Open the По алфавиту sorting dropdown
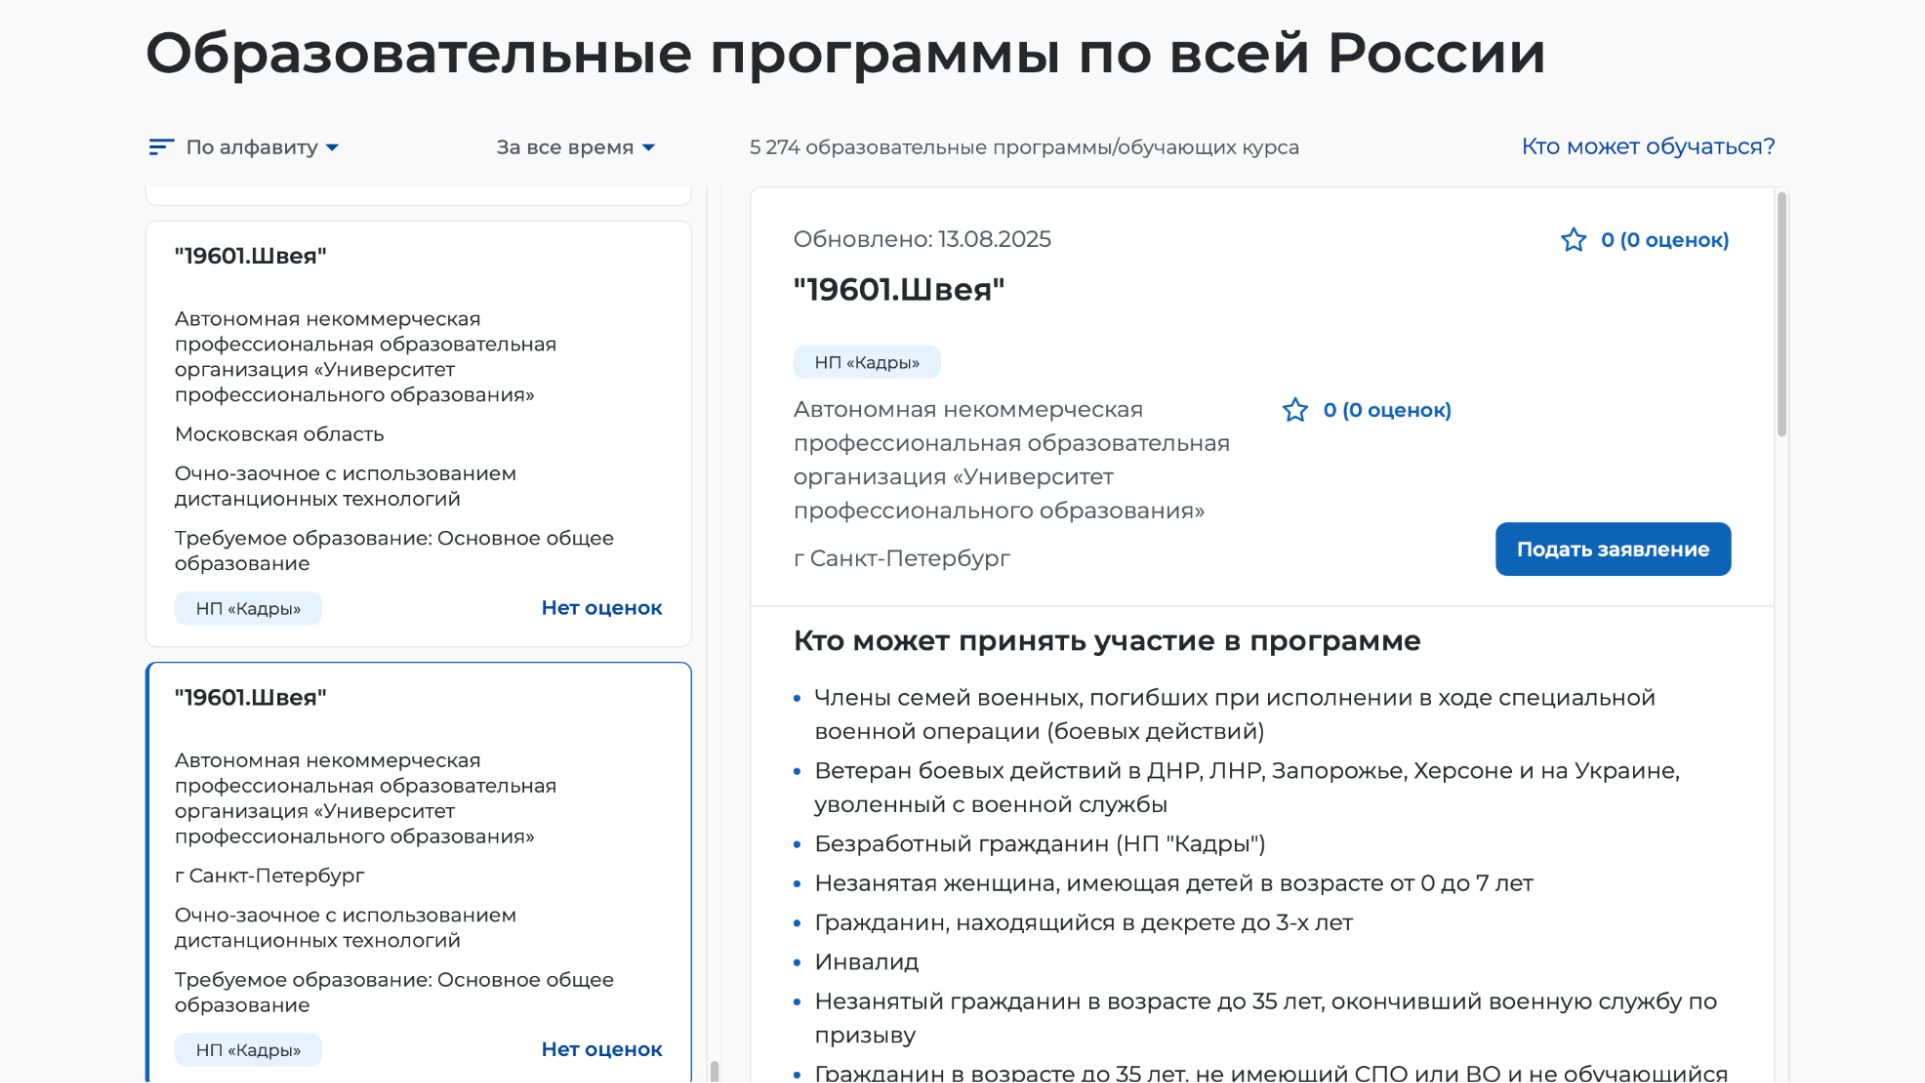This screenshot has height=1083, width=1925. point(262,147)
